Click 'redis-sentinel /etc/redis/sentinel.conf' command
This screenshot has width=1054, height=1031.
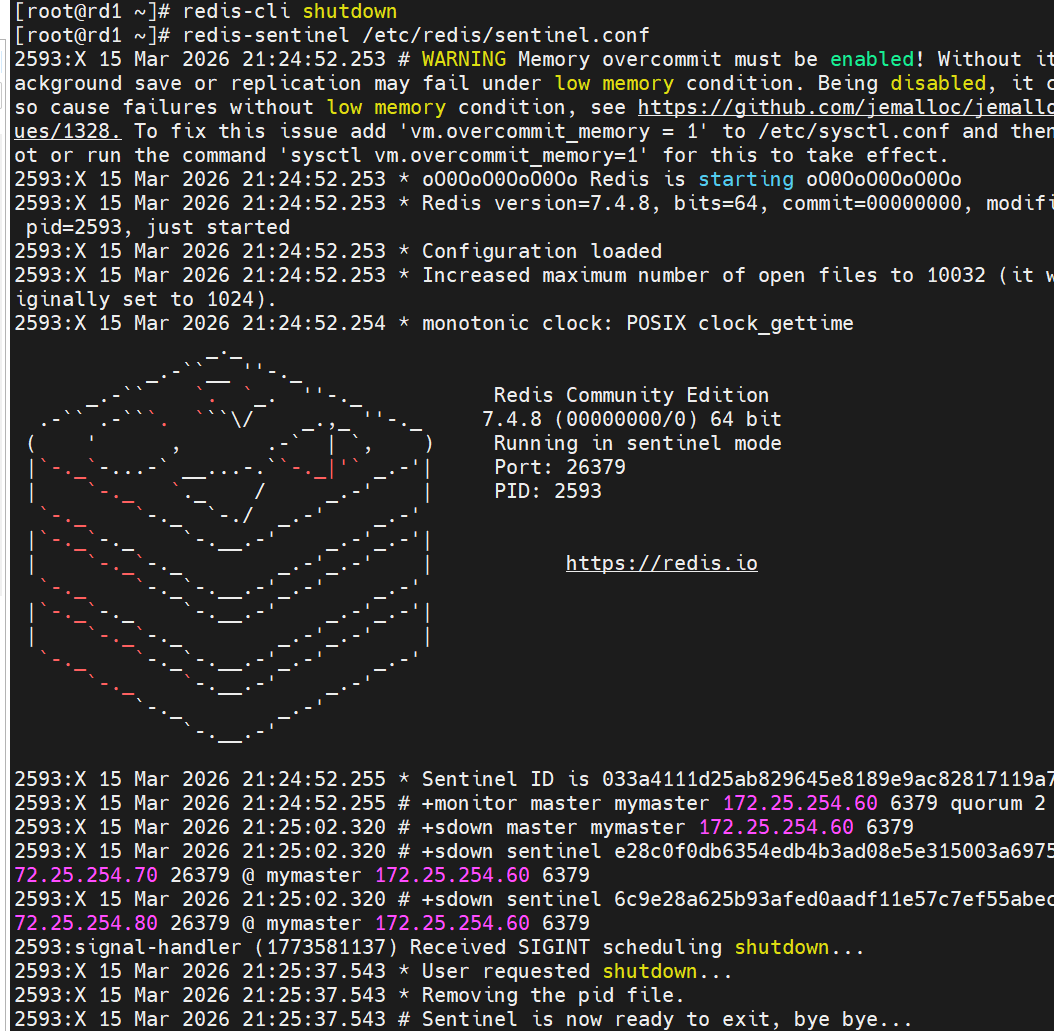click(416, 35)
